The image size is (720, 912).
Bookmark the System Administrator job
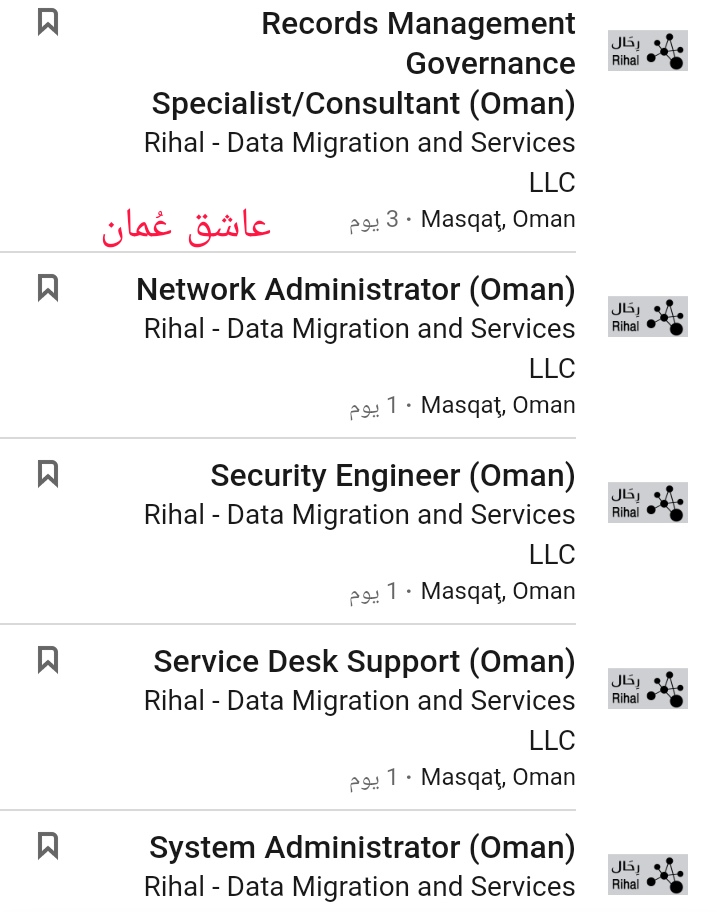[48, 846]
